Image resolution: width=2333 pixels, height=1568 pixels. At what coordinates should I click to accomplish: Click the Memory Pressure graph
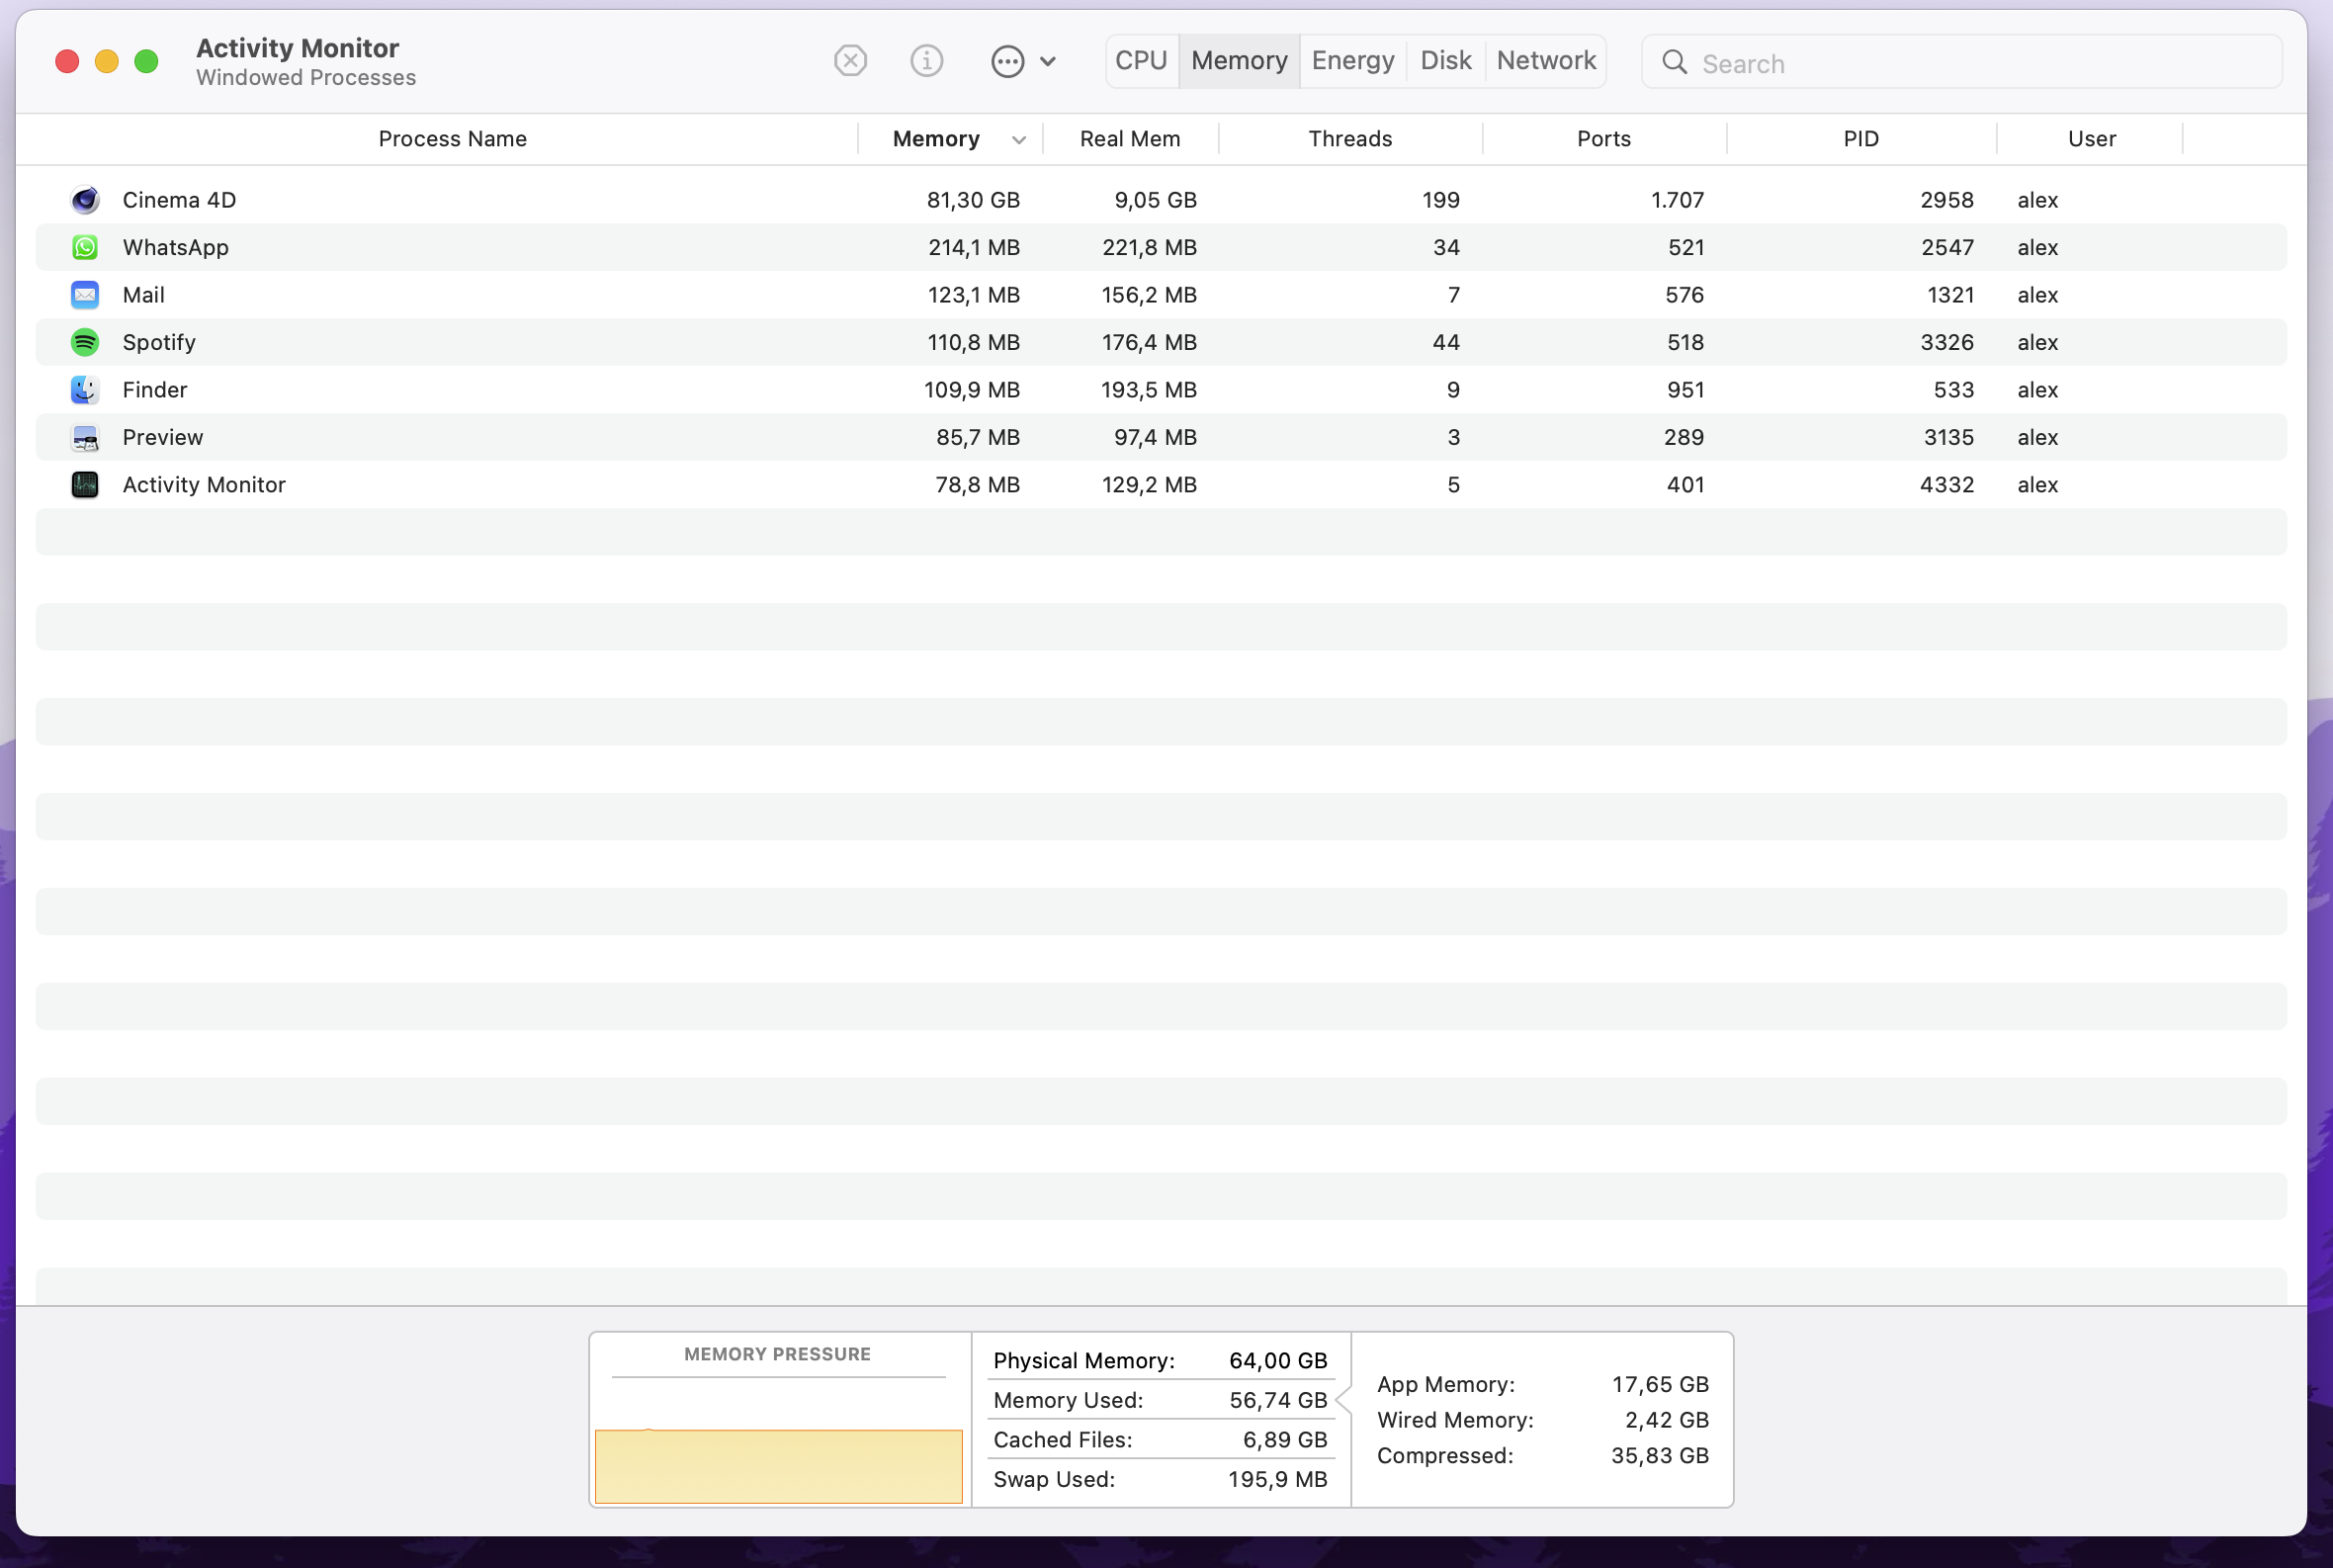tap(778, 1440)
